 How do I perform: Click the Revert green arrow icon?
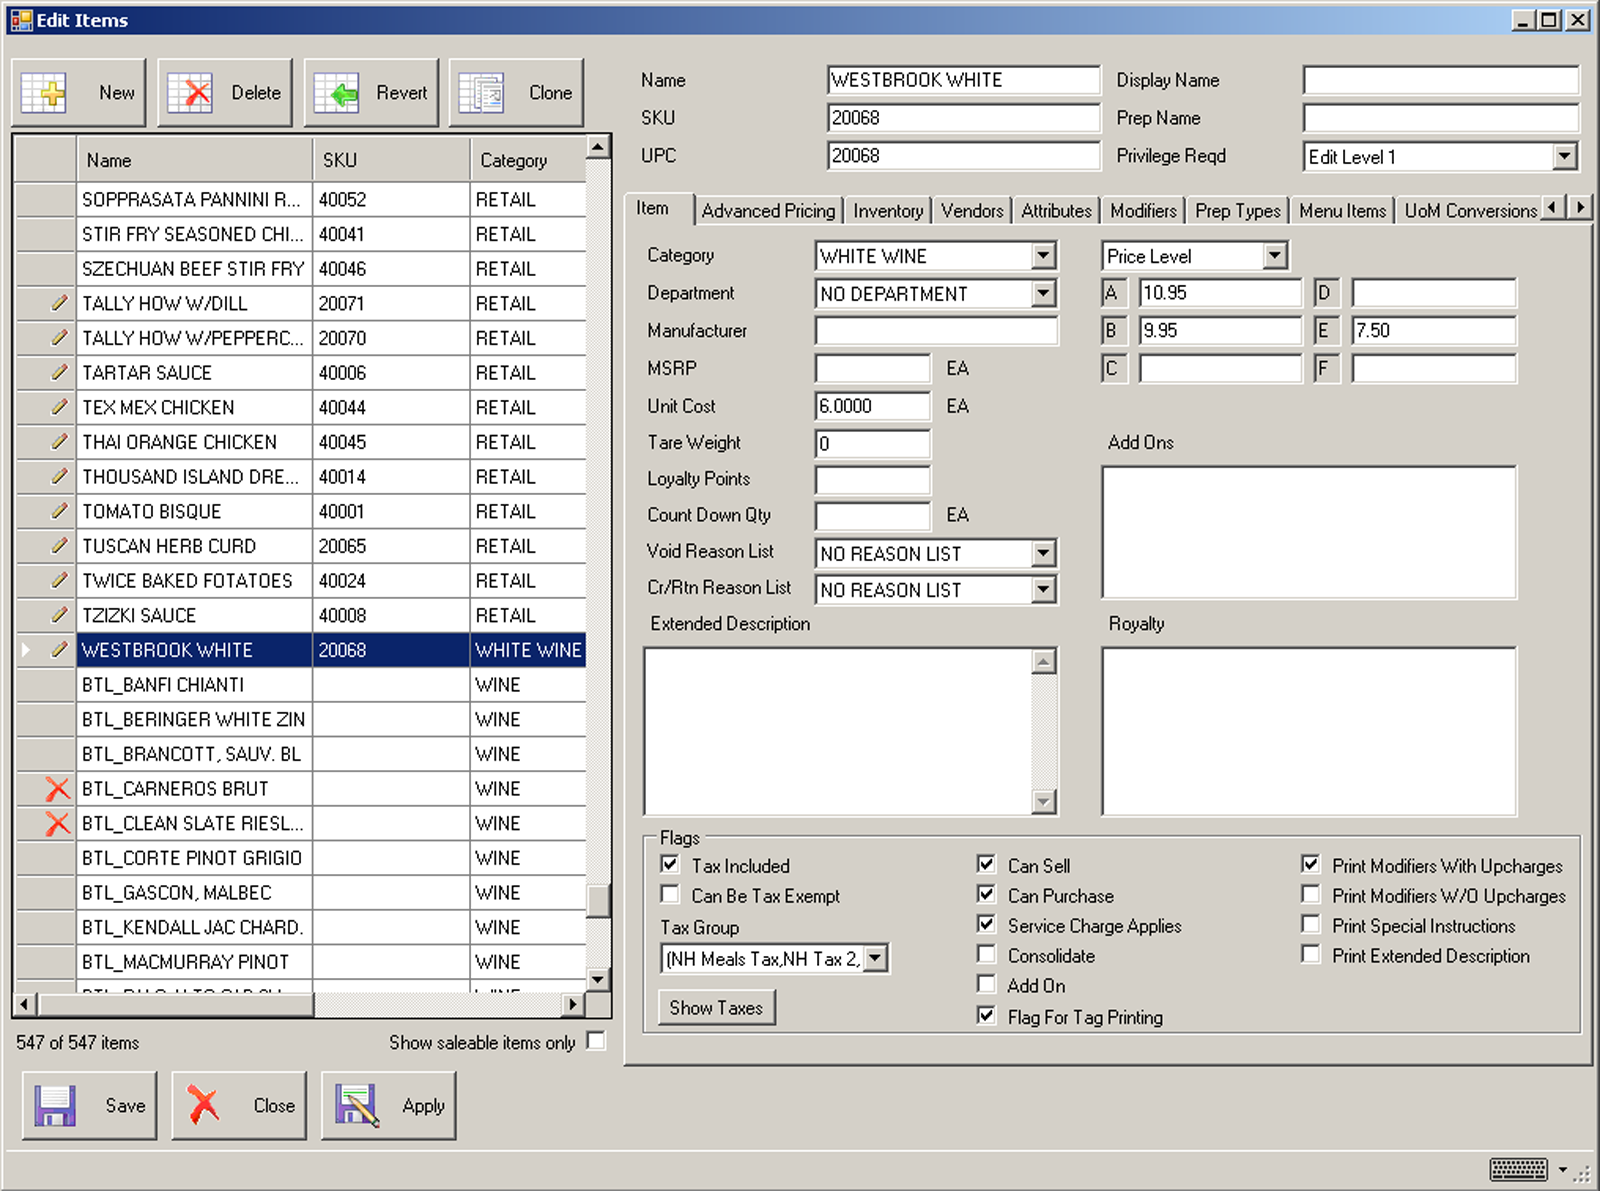(x=337, y=93)
